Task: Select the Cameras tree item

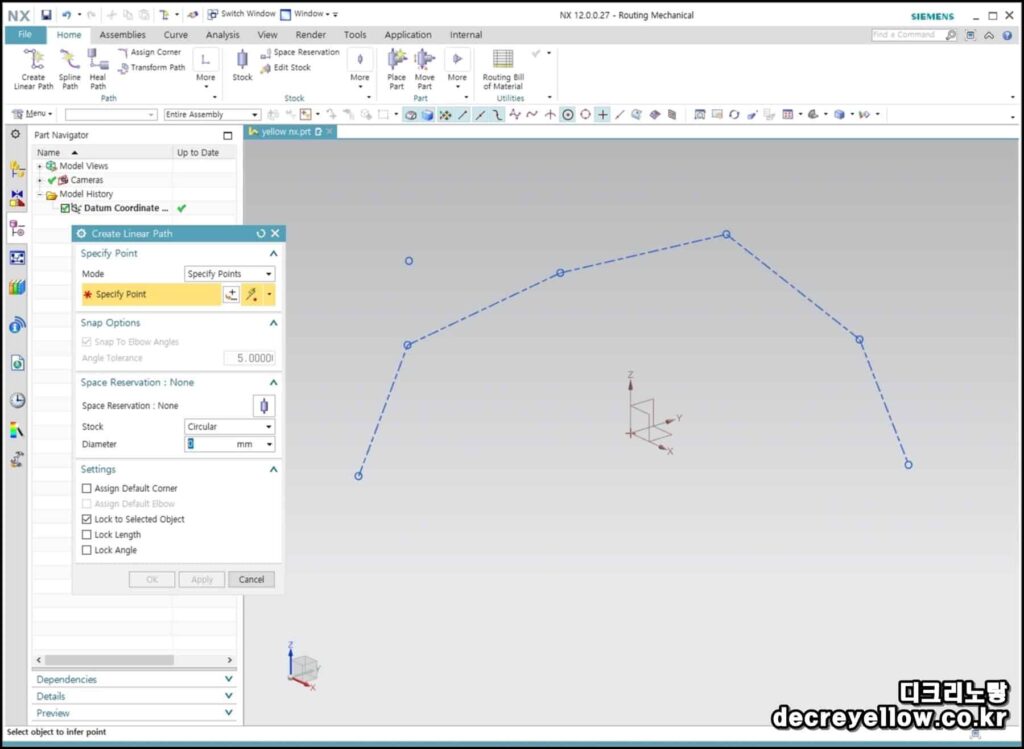Action: click(87, 180)
